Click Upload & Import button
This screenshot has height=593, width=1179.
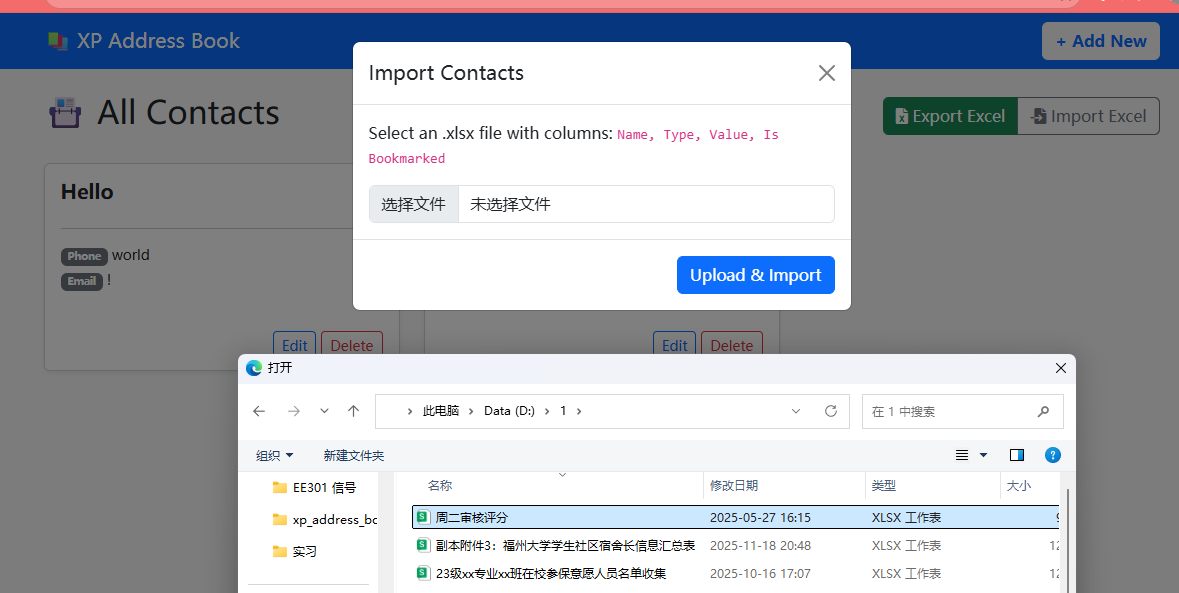(756, 274)
